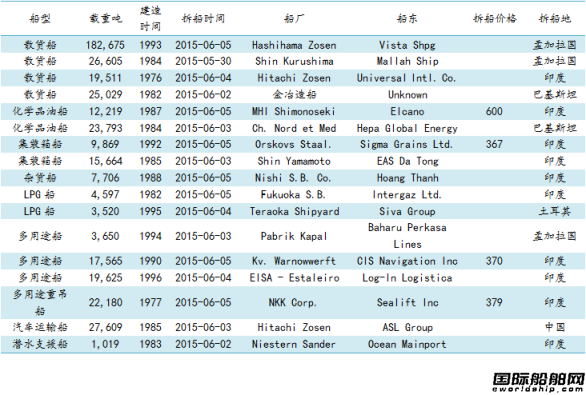Click the Shin Kurushima shipyard entry
This screenshot has height=395, width=586.
(294, 61)
